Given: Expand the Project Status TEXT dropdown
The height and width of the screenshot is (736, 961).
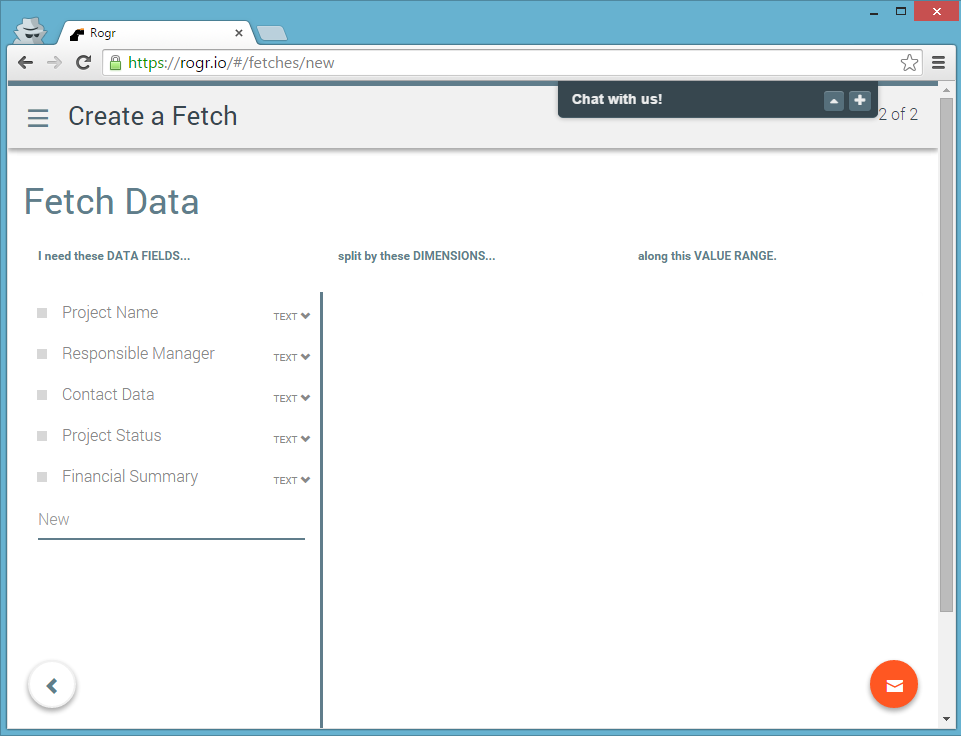Looking at the screenshot, I should click(x=290, y=438).
